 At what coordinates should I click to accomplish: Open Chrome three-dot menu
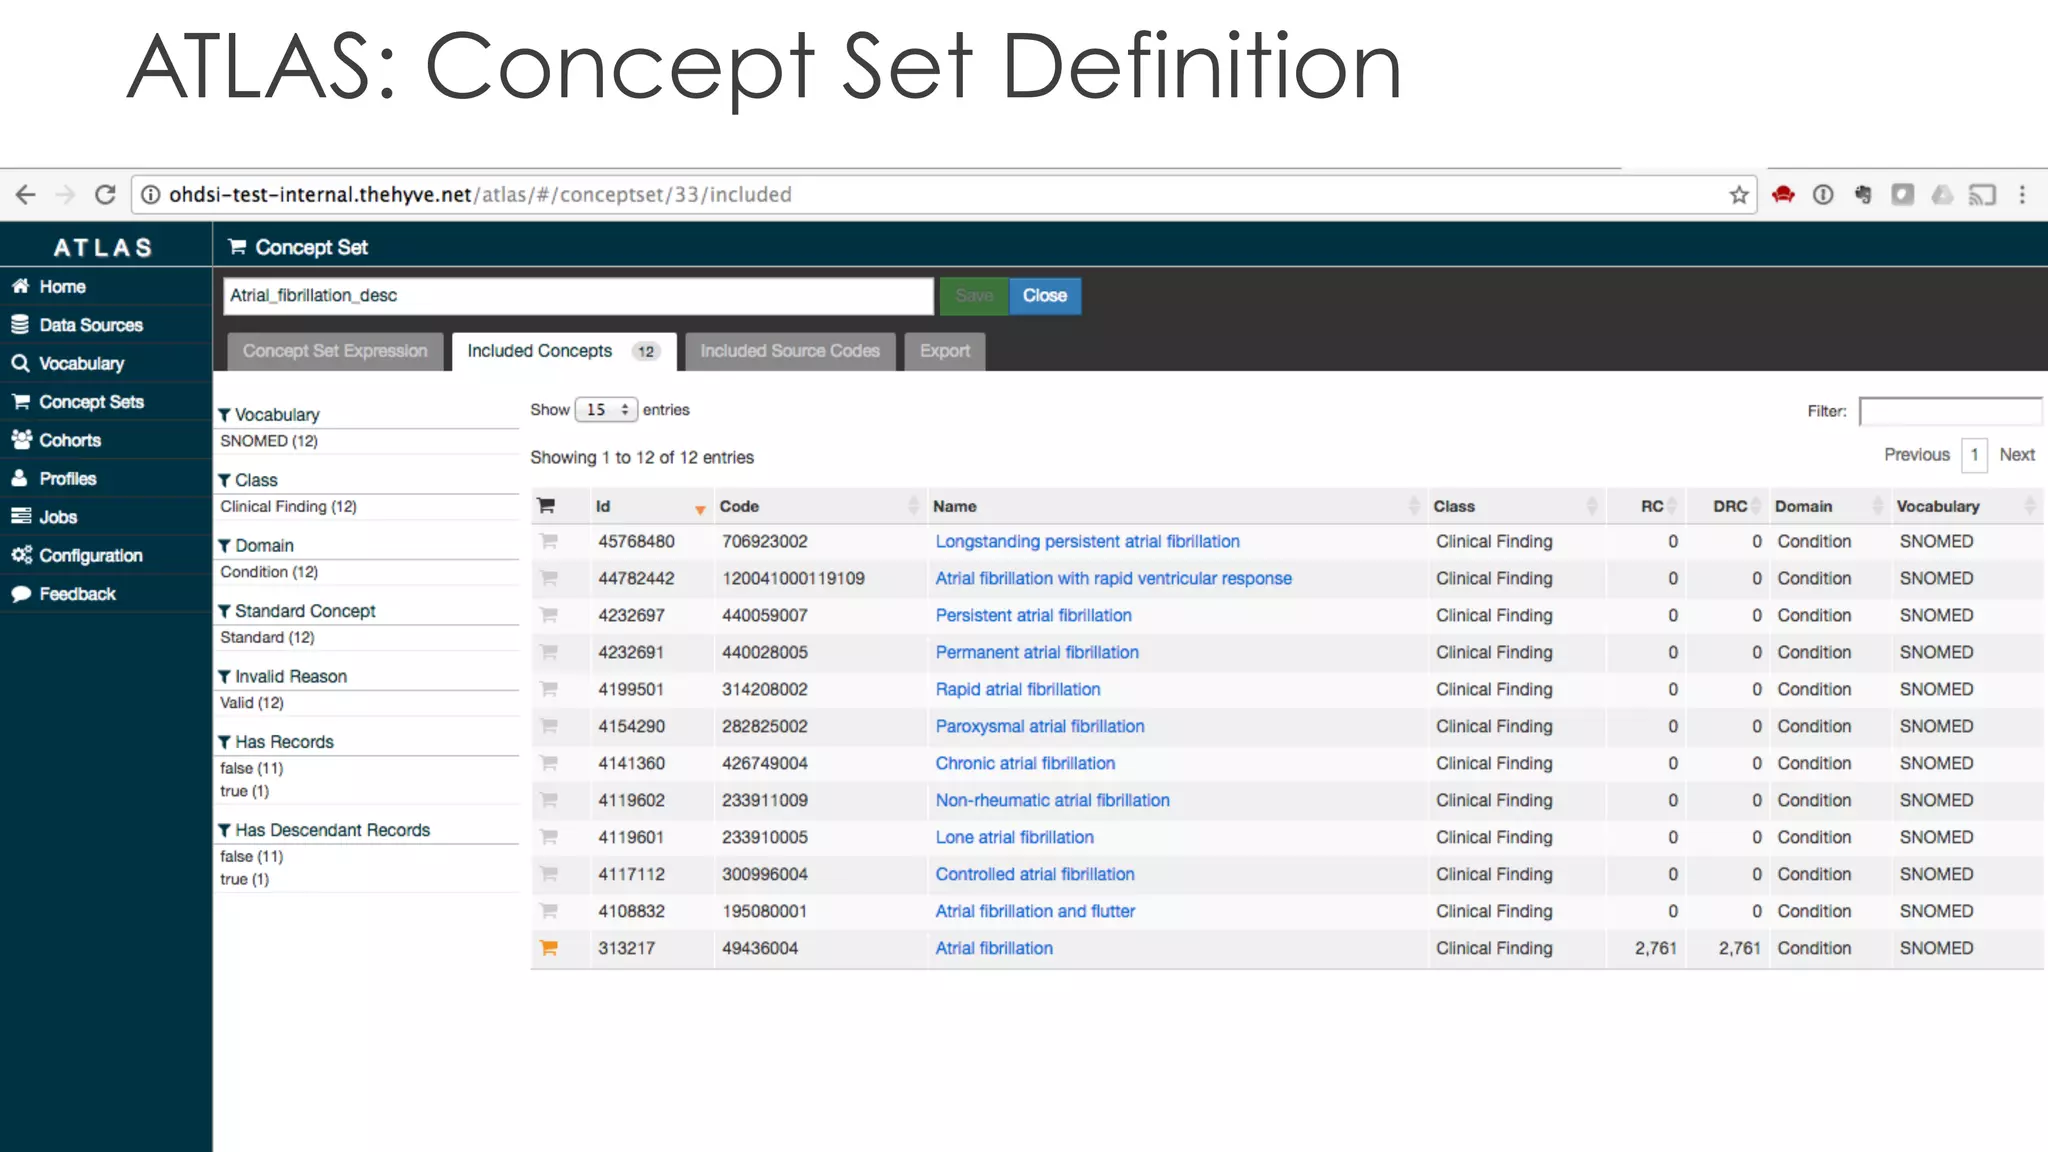coord(2022,195)
